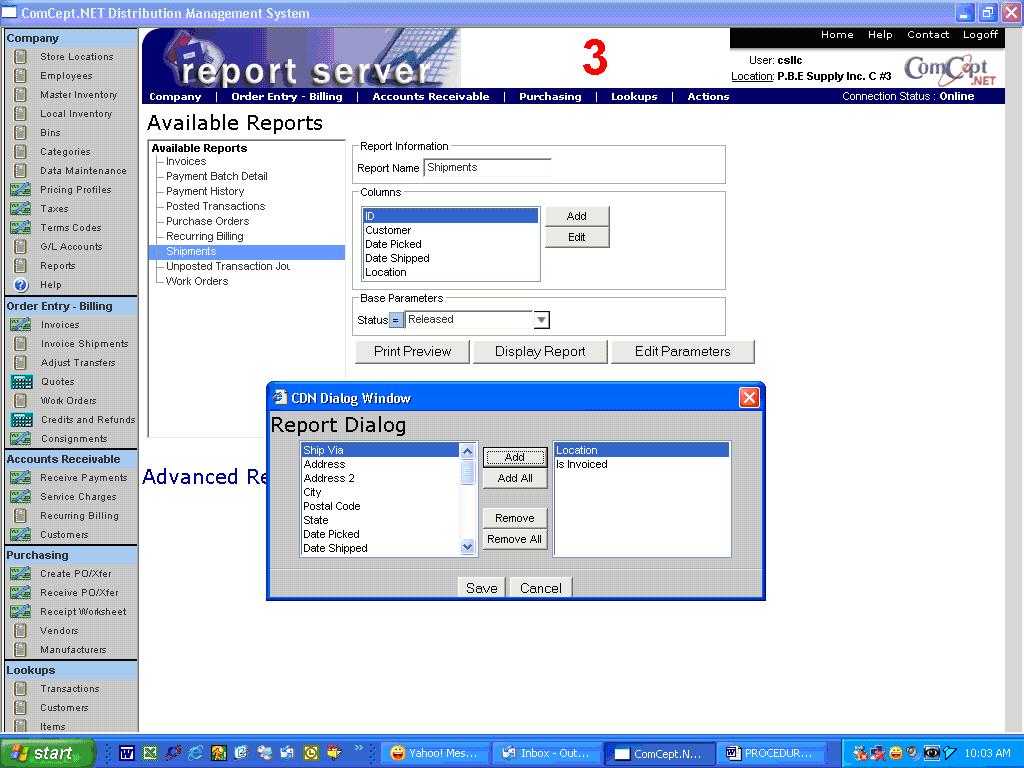Image resolution: width=1024 pixels, height=768 pixels.
Task: Open Receive Payments icon in sidebar
Action: pyautogui.click(x=20, y=478)
